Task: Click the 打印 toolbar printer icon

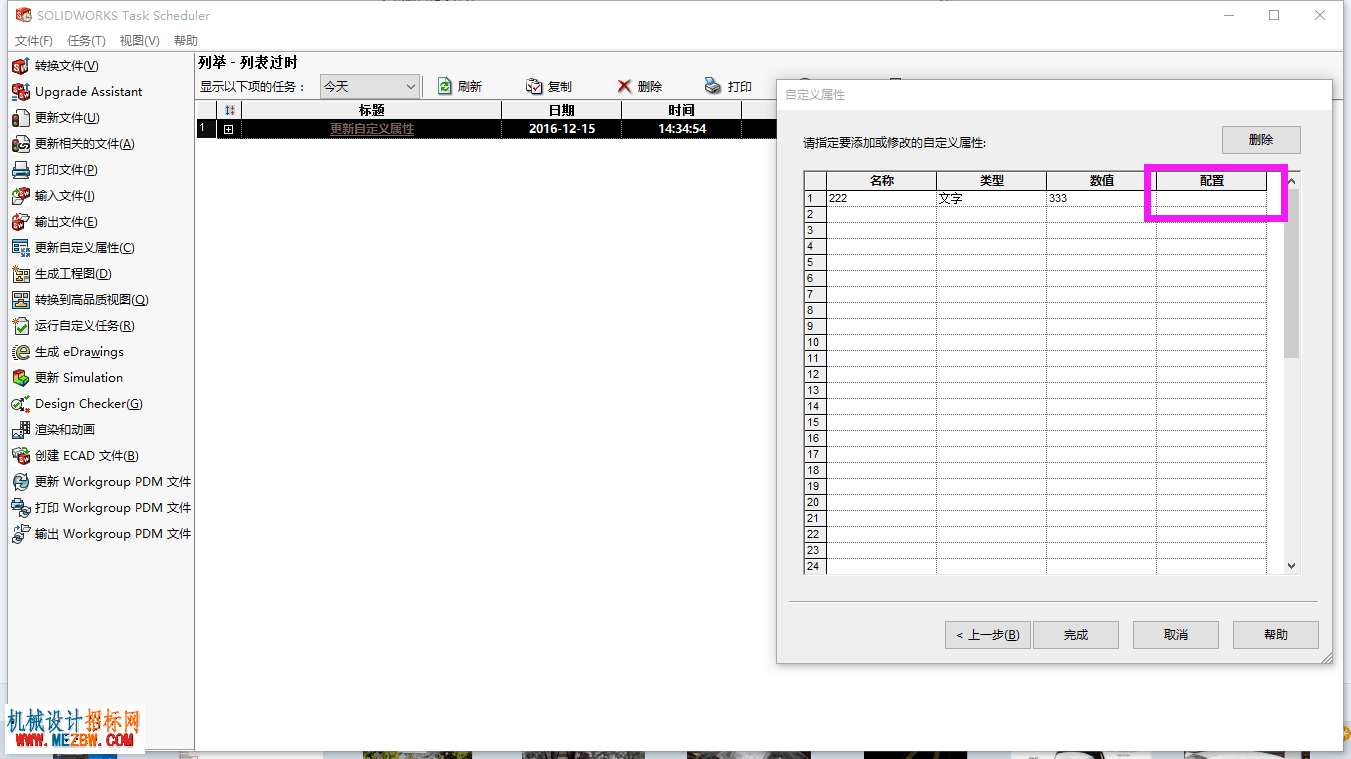Action: (713, 87)
